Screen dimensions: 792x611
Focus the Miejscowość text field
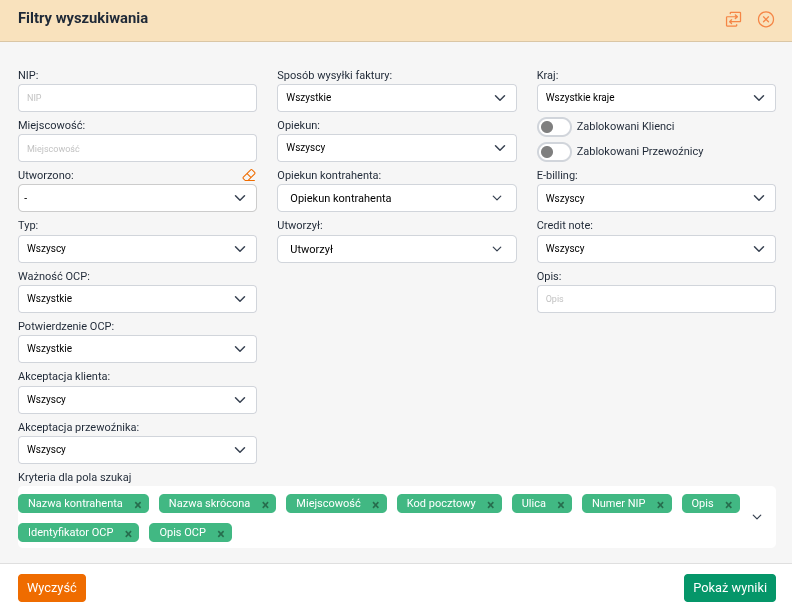tap(137, 148)
